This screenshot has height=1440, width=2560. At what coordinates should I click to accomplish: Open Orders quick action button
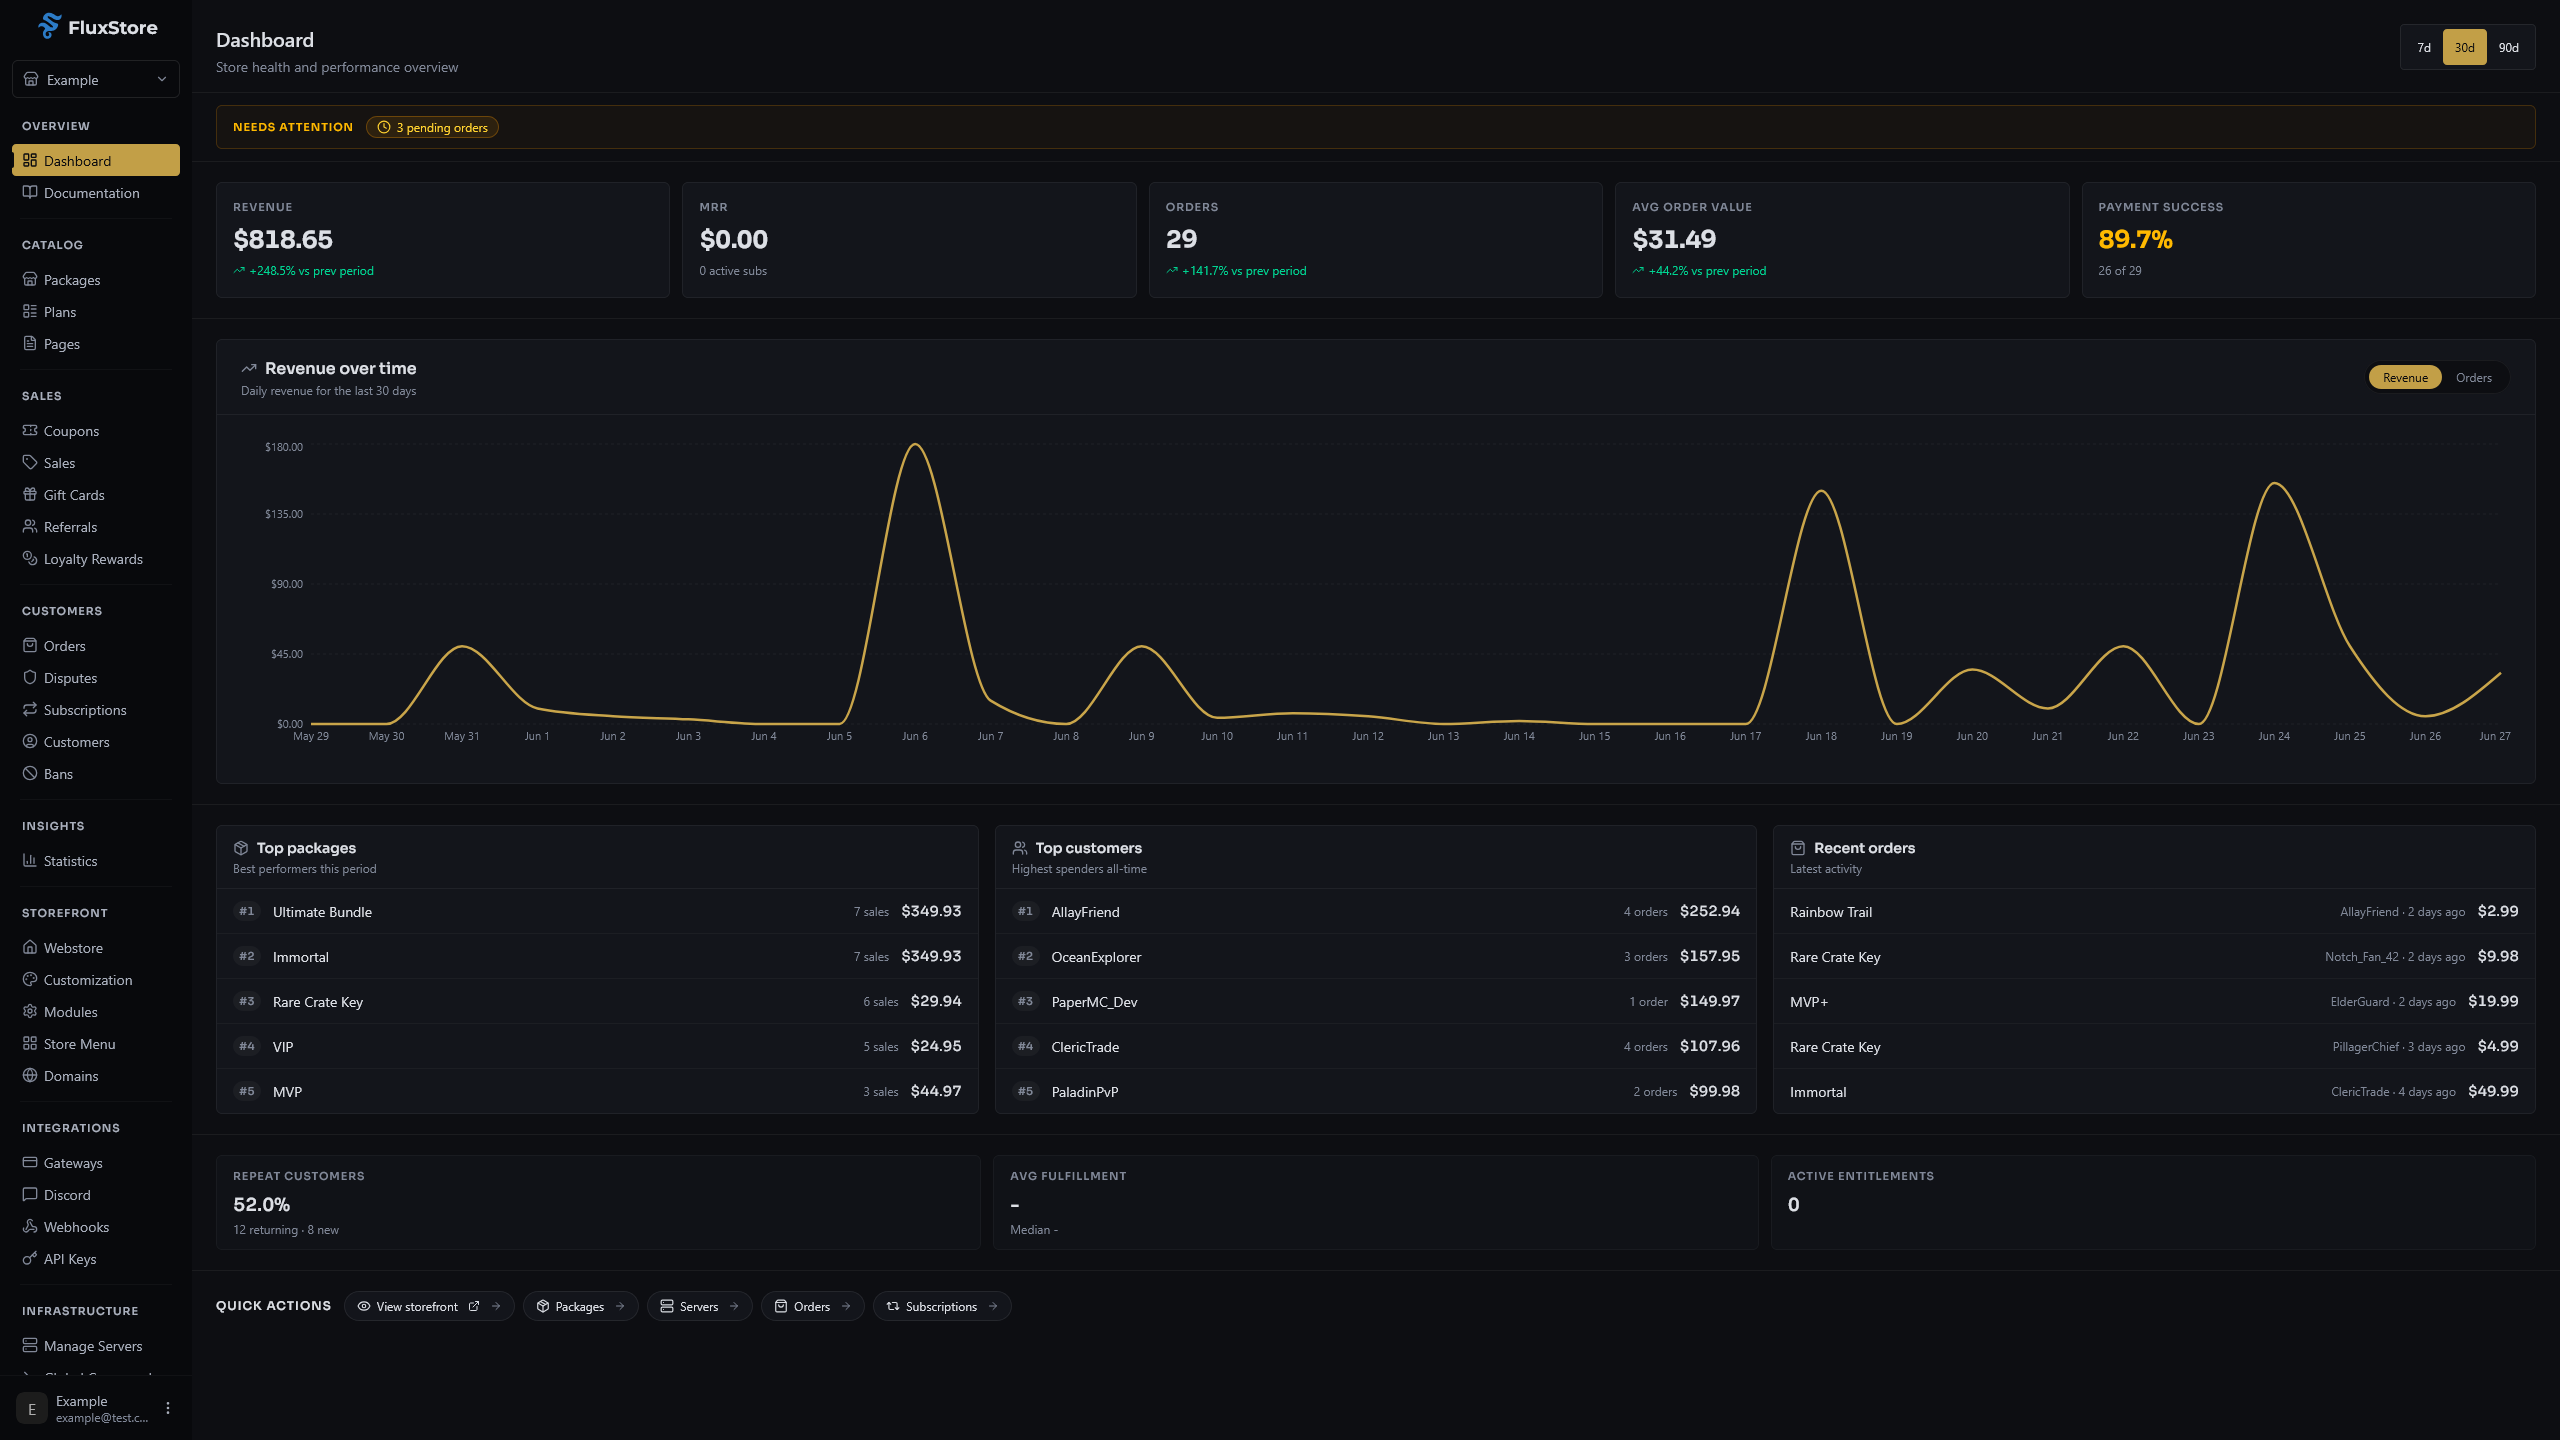point(812,1307)
